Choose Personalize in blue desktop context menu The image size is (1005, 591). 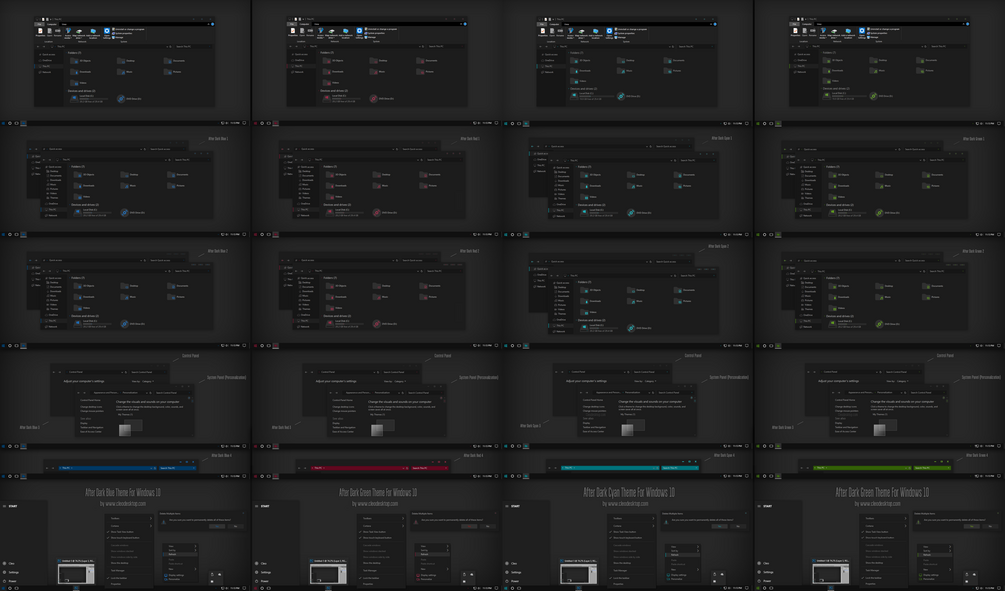(x=180, y=579)
